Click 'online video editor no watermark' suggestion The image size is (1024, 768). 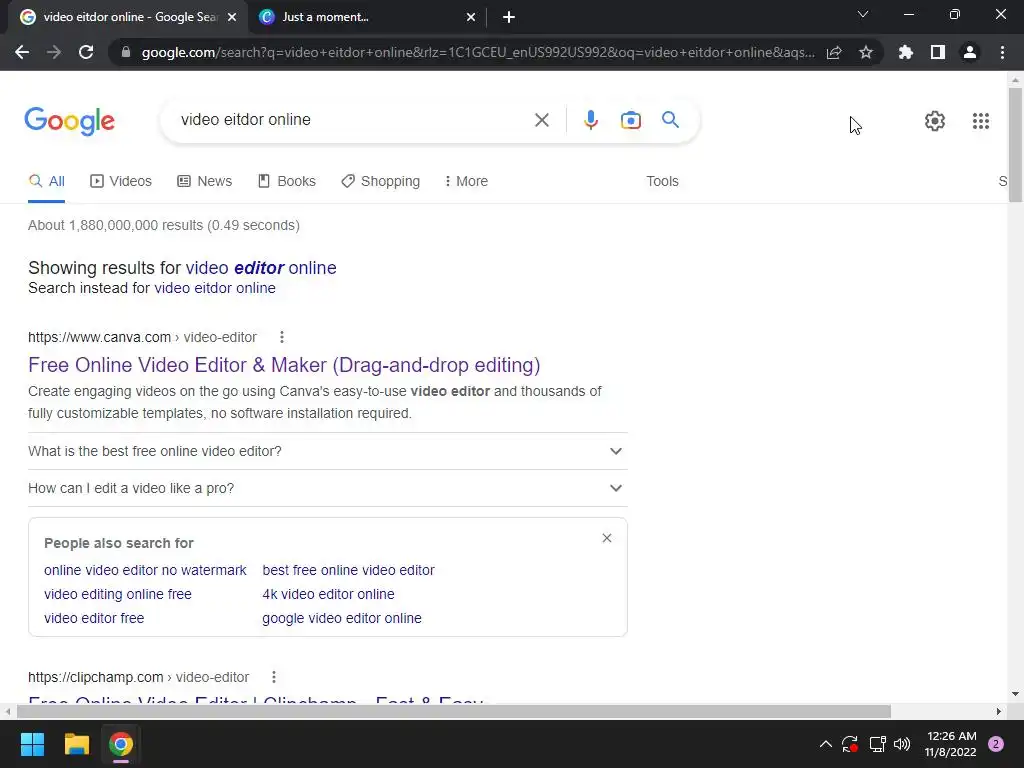tap(145, 570)
